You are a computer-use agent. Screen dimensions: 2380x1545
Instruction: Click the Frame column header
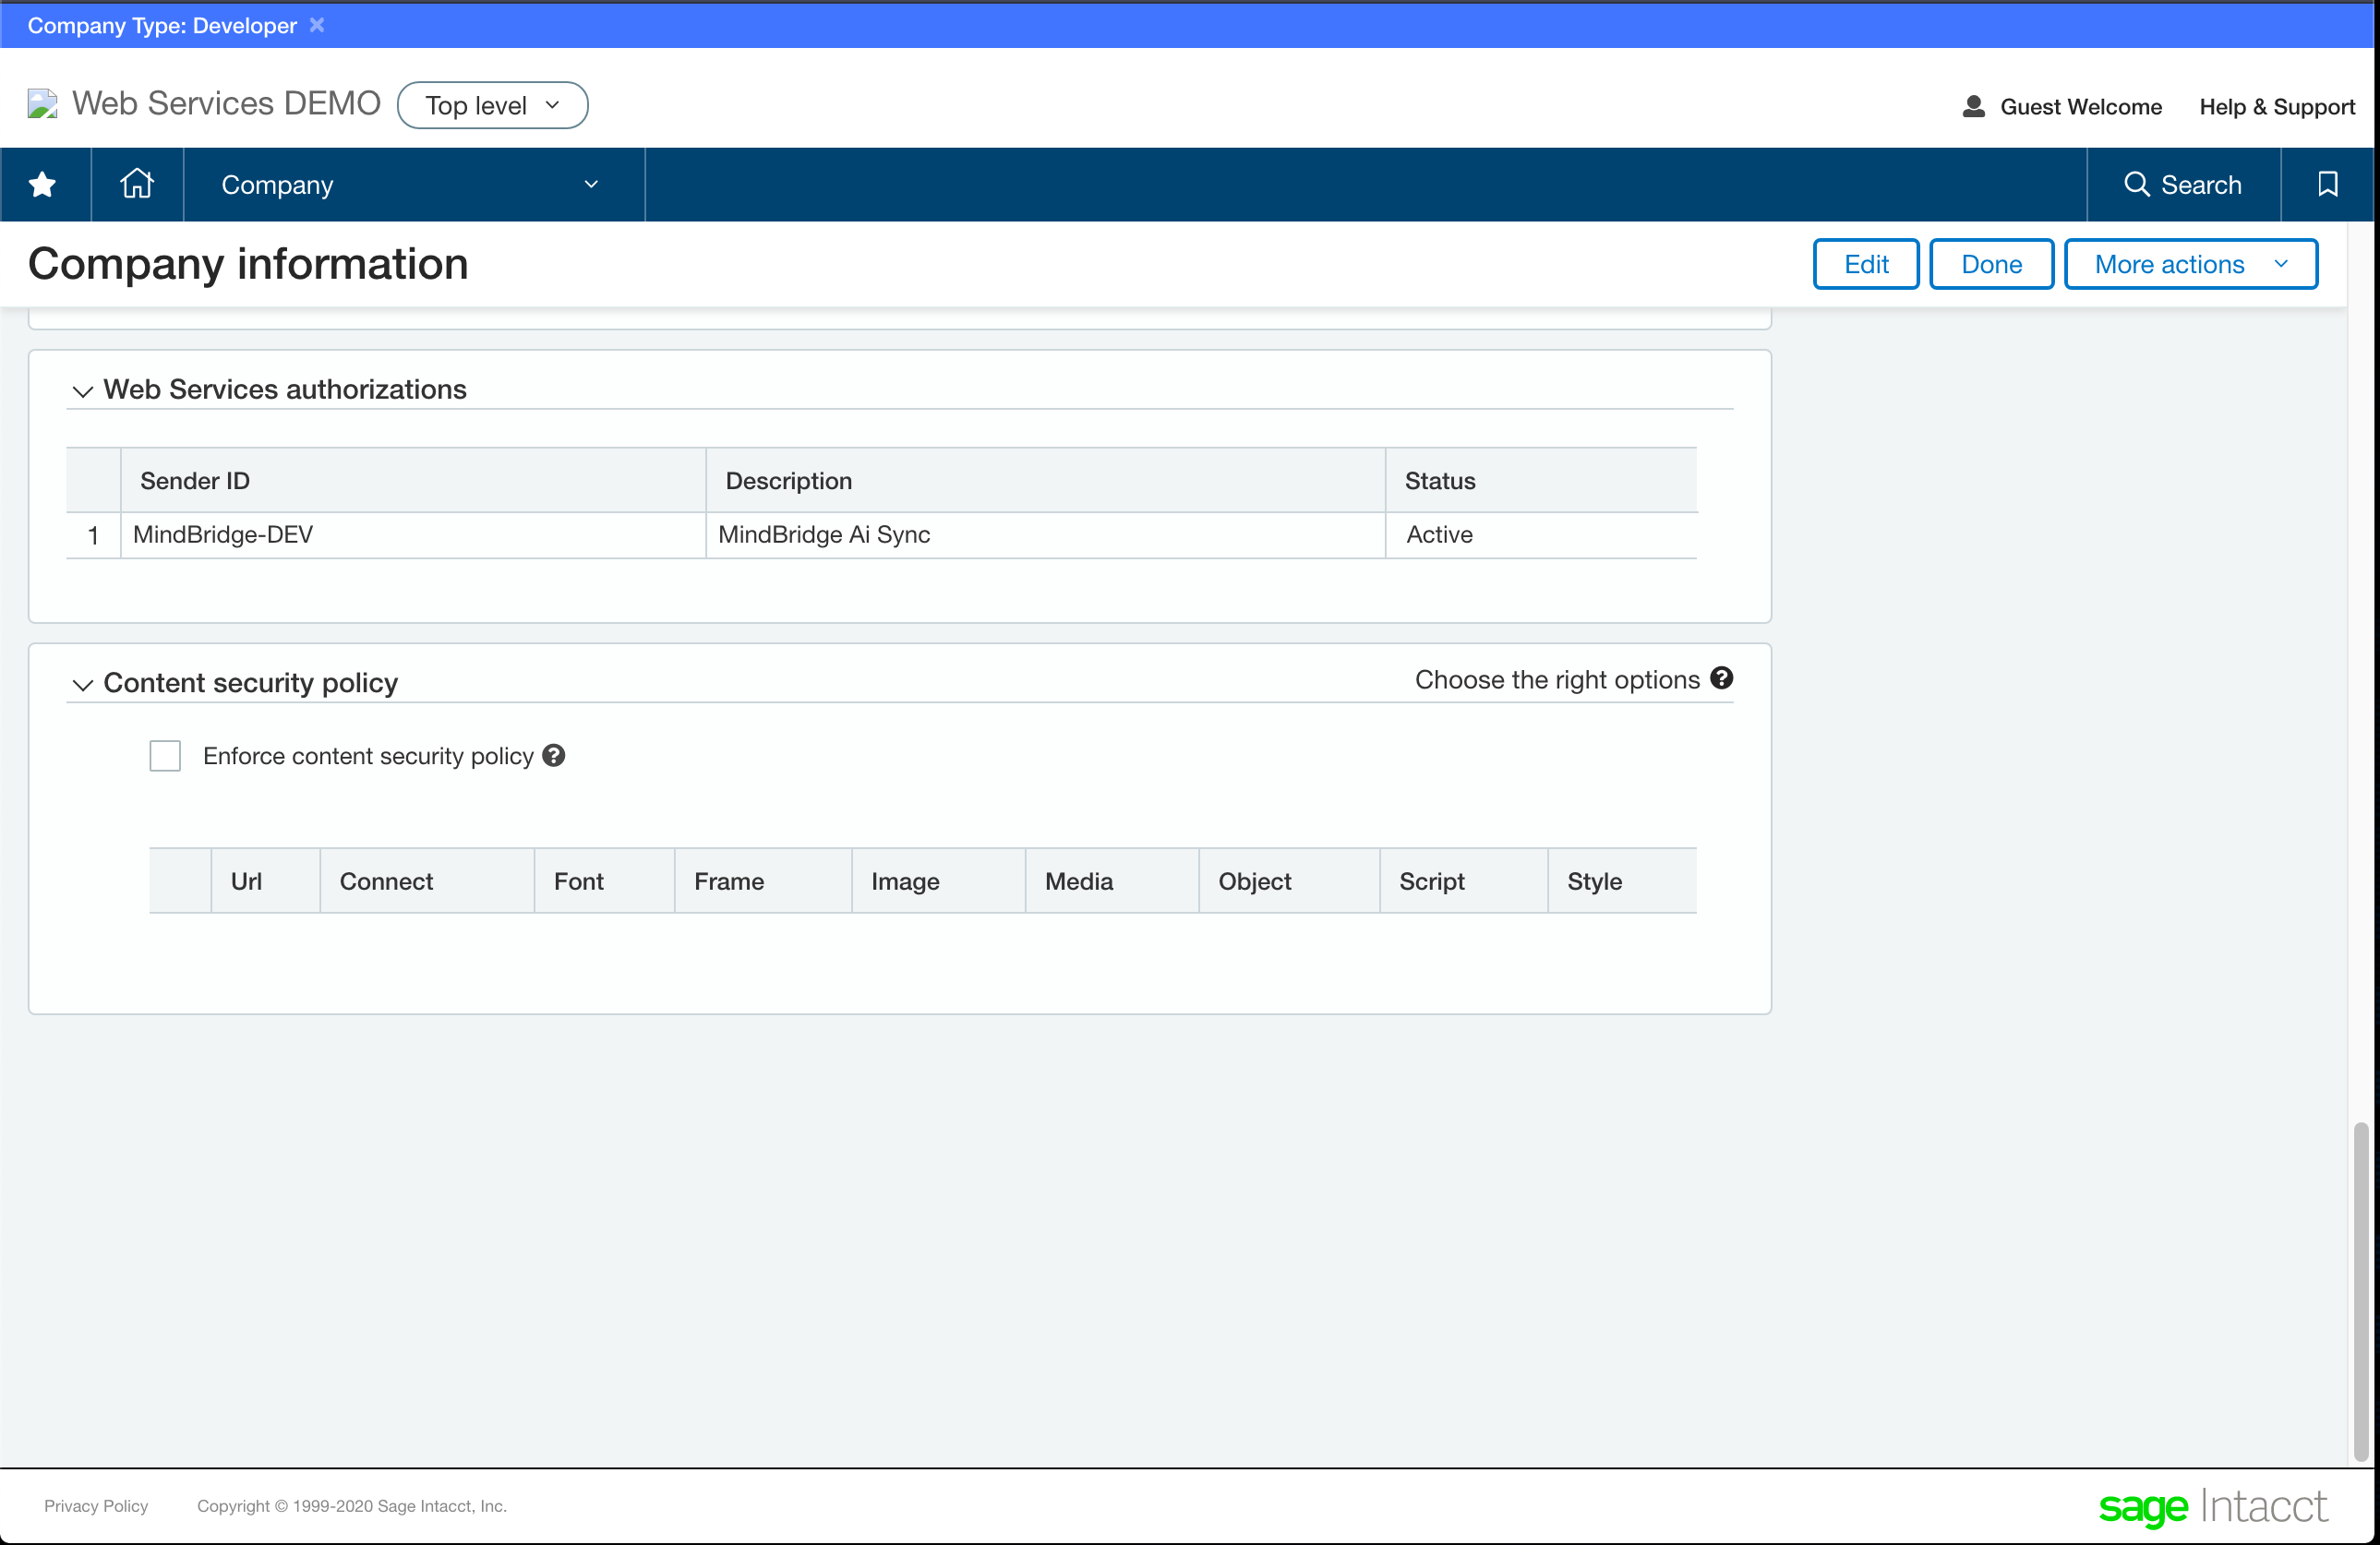click(763, 881)
